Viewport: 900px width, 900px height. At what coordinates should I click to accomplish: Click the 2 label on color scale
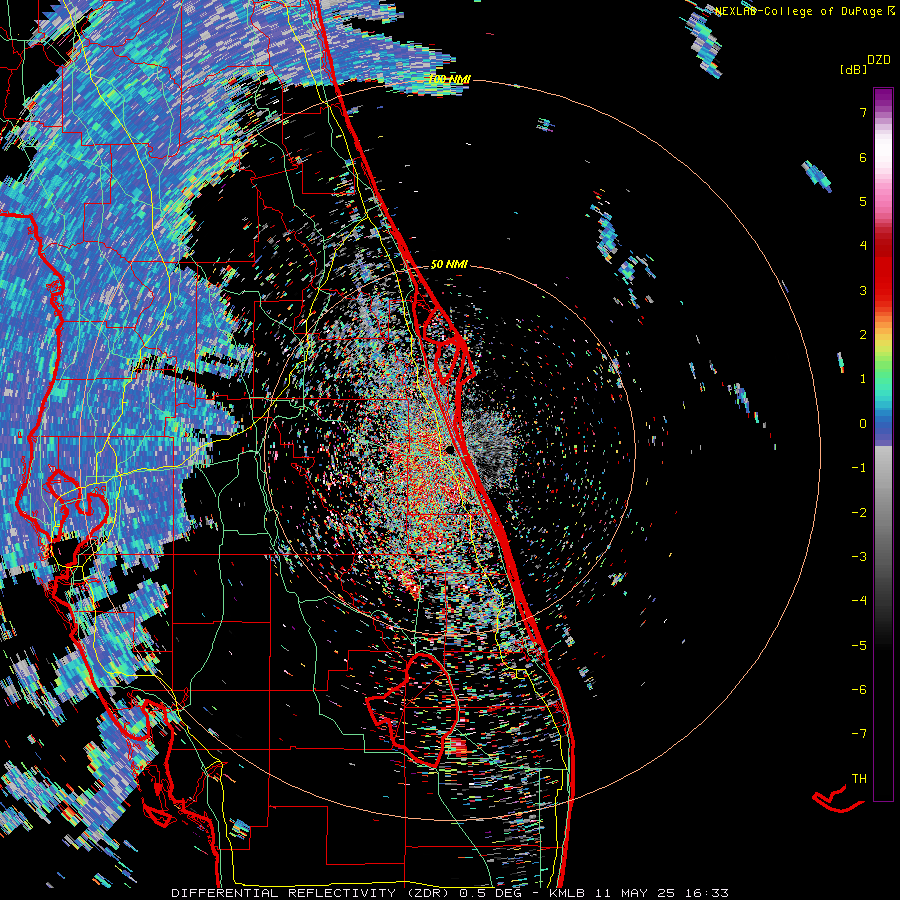point(863,335)
